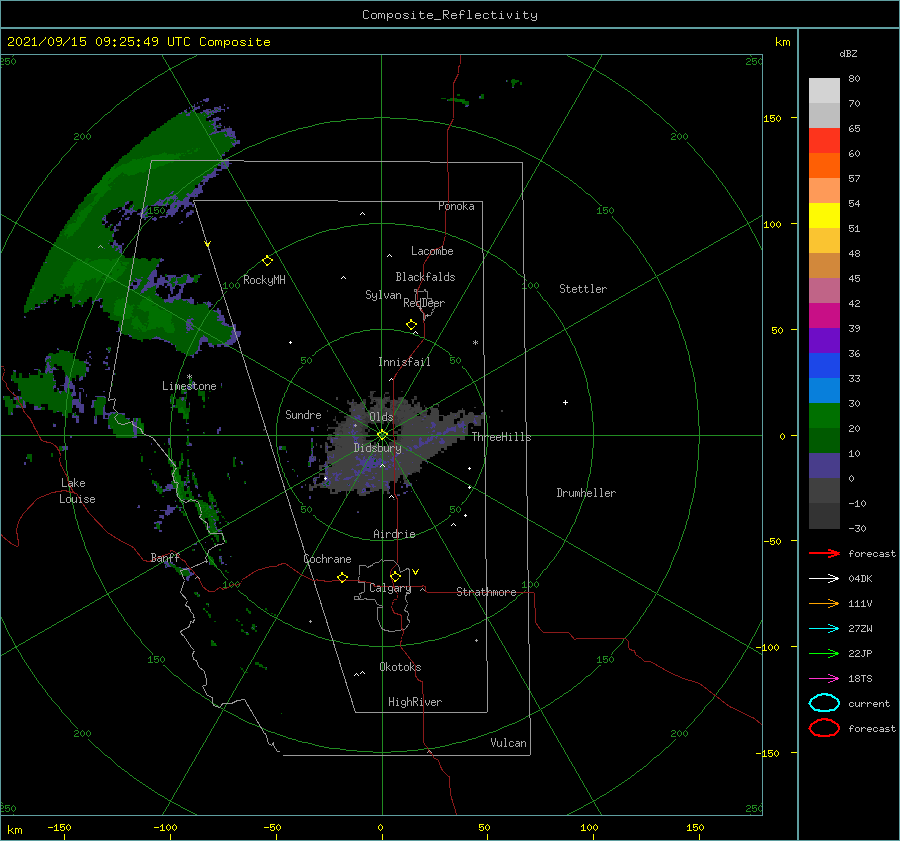Click the yellow km label at top right
The height and width of the screenshot is (841, 900).
tap(782, 42)
